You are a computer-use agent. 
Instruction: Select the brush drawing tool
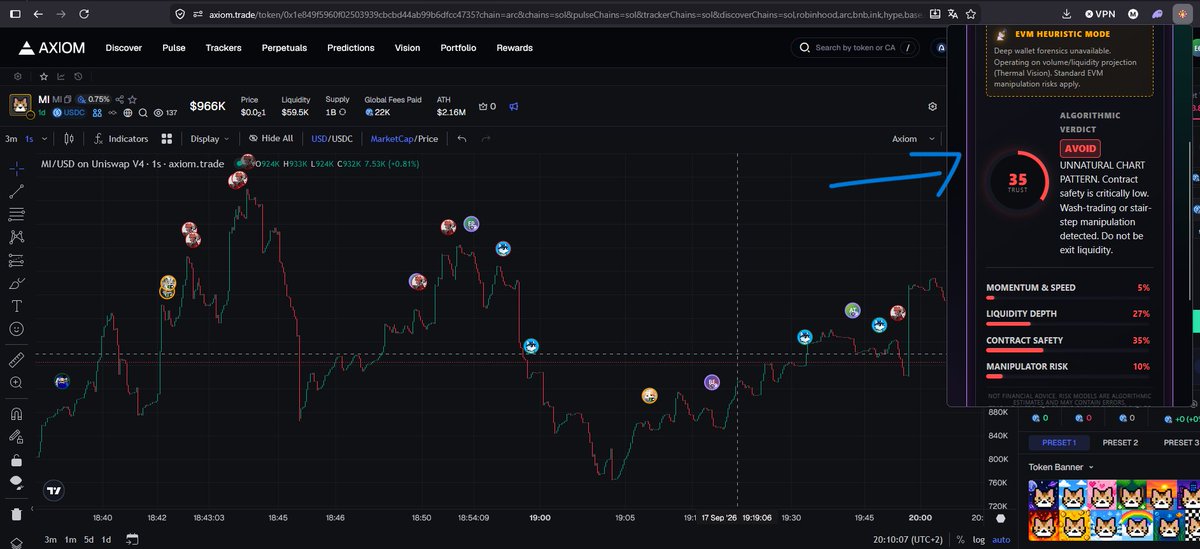[16, 284]
